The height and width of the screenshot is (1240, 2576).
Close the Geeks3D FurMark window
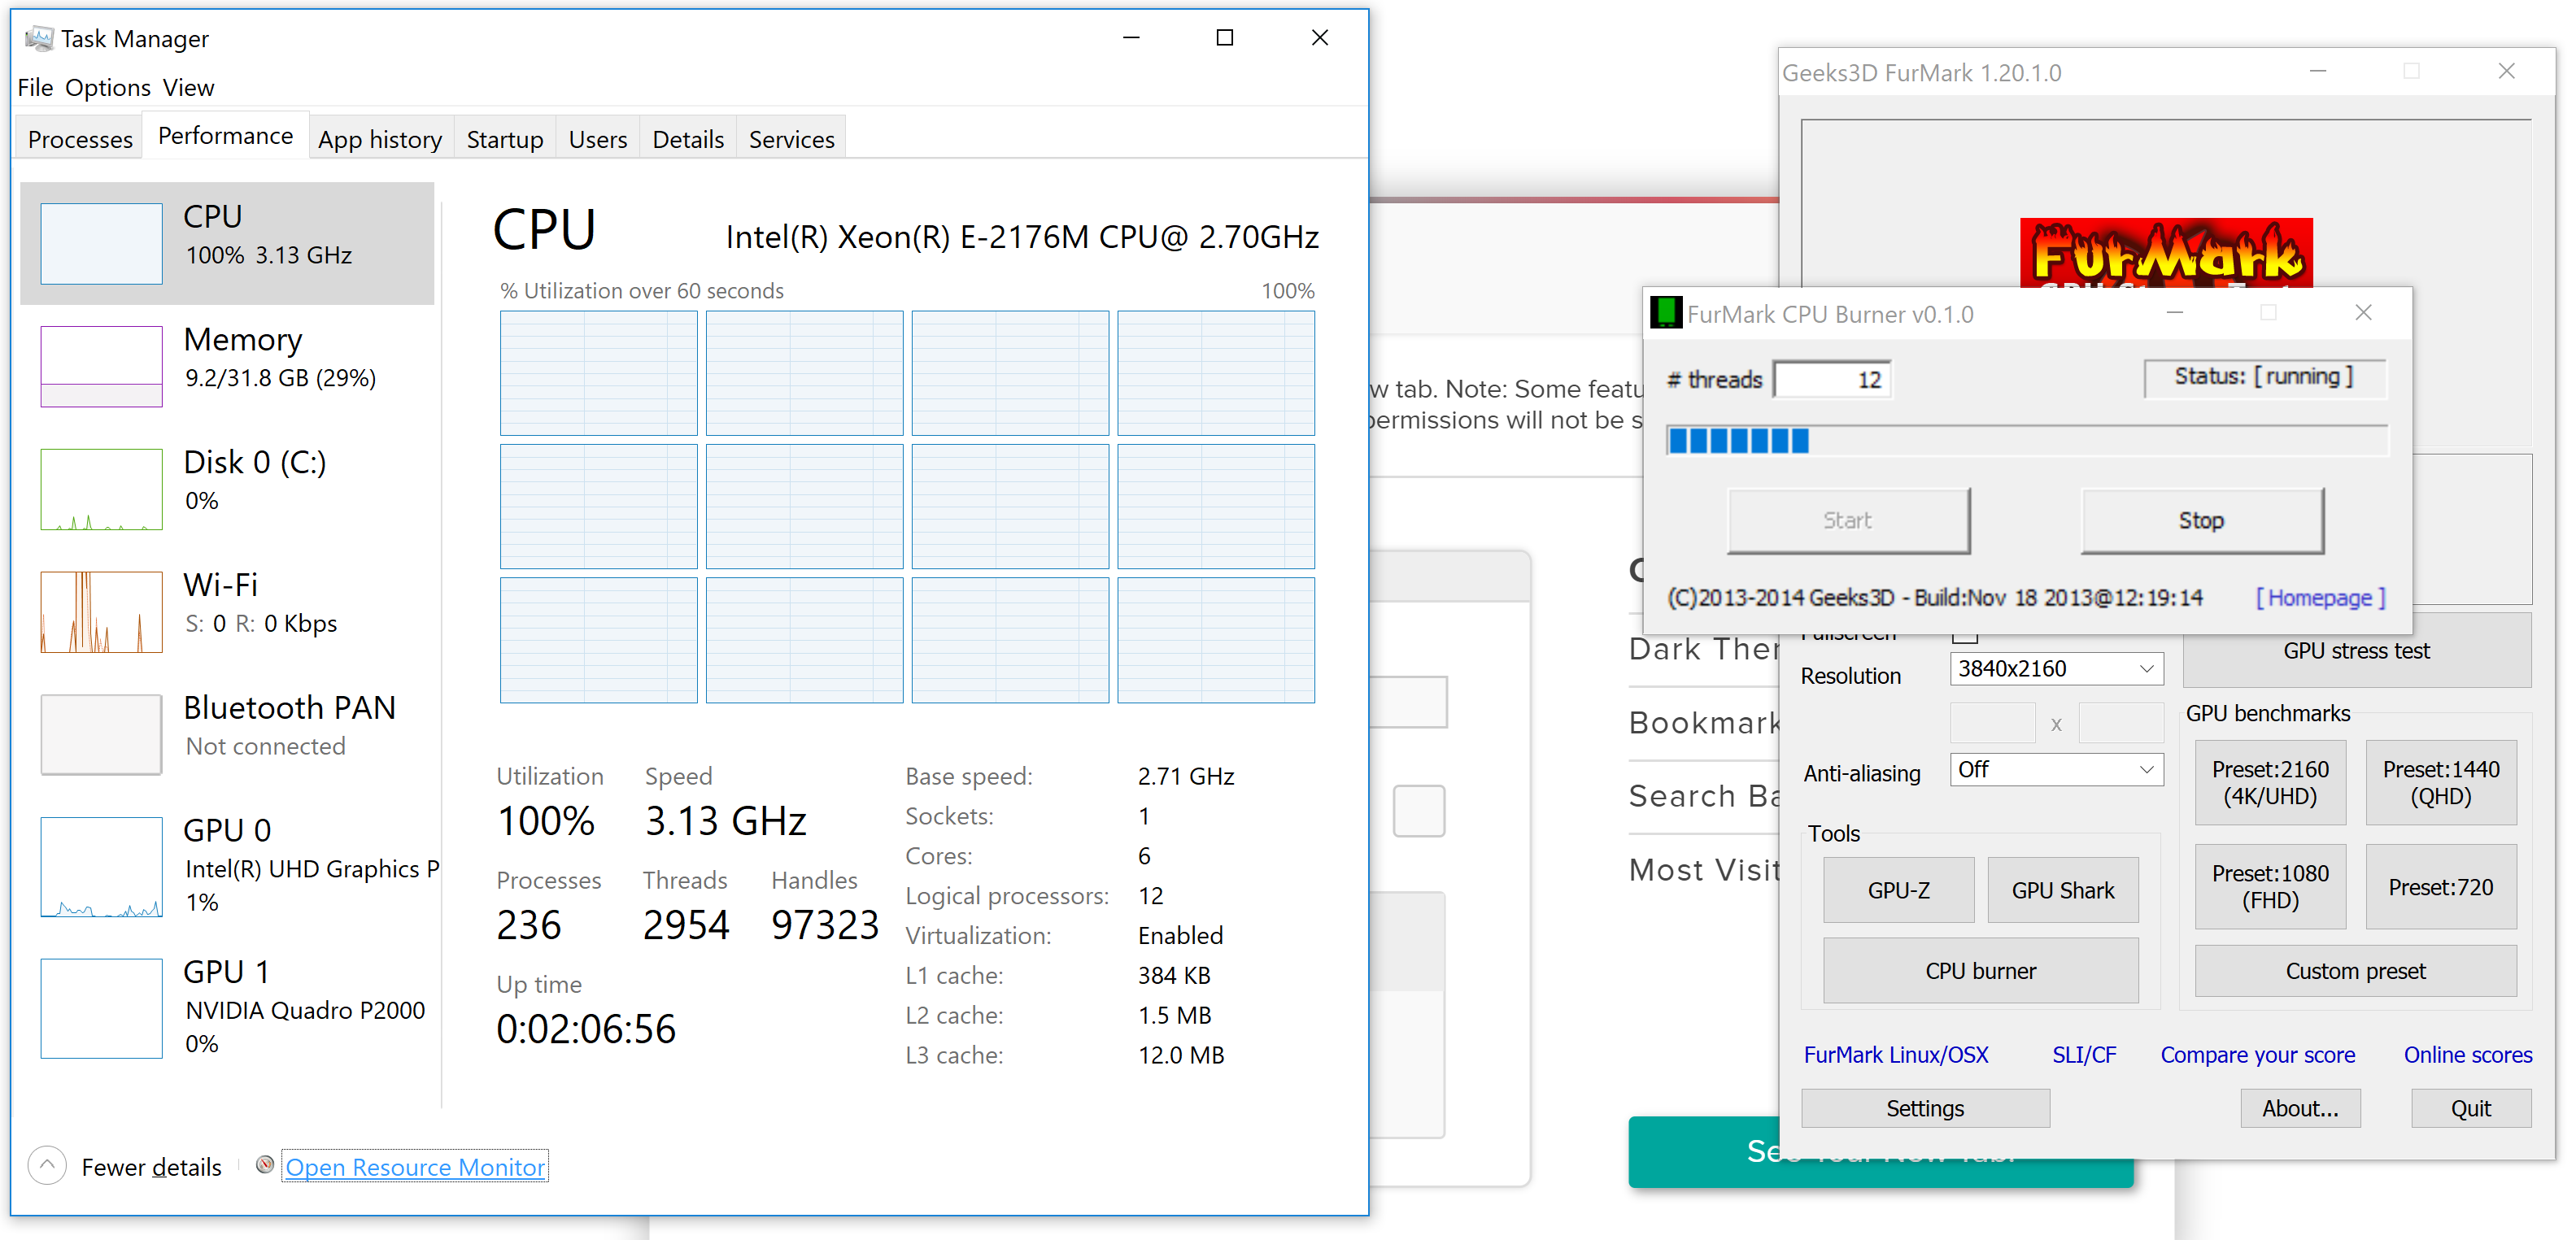tap(2506, 71)
